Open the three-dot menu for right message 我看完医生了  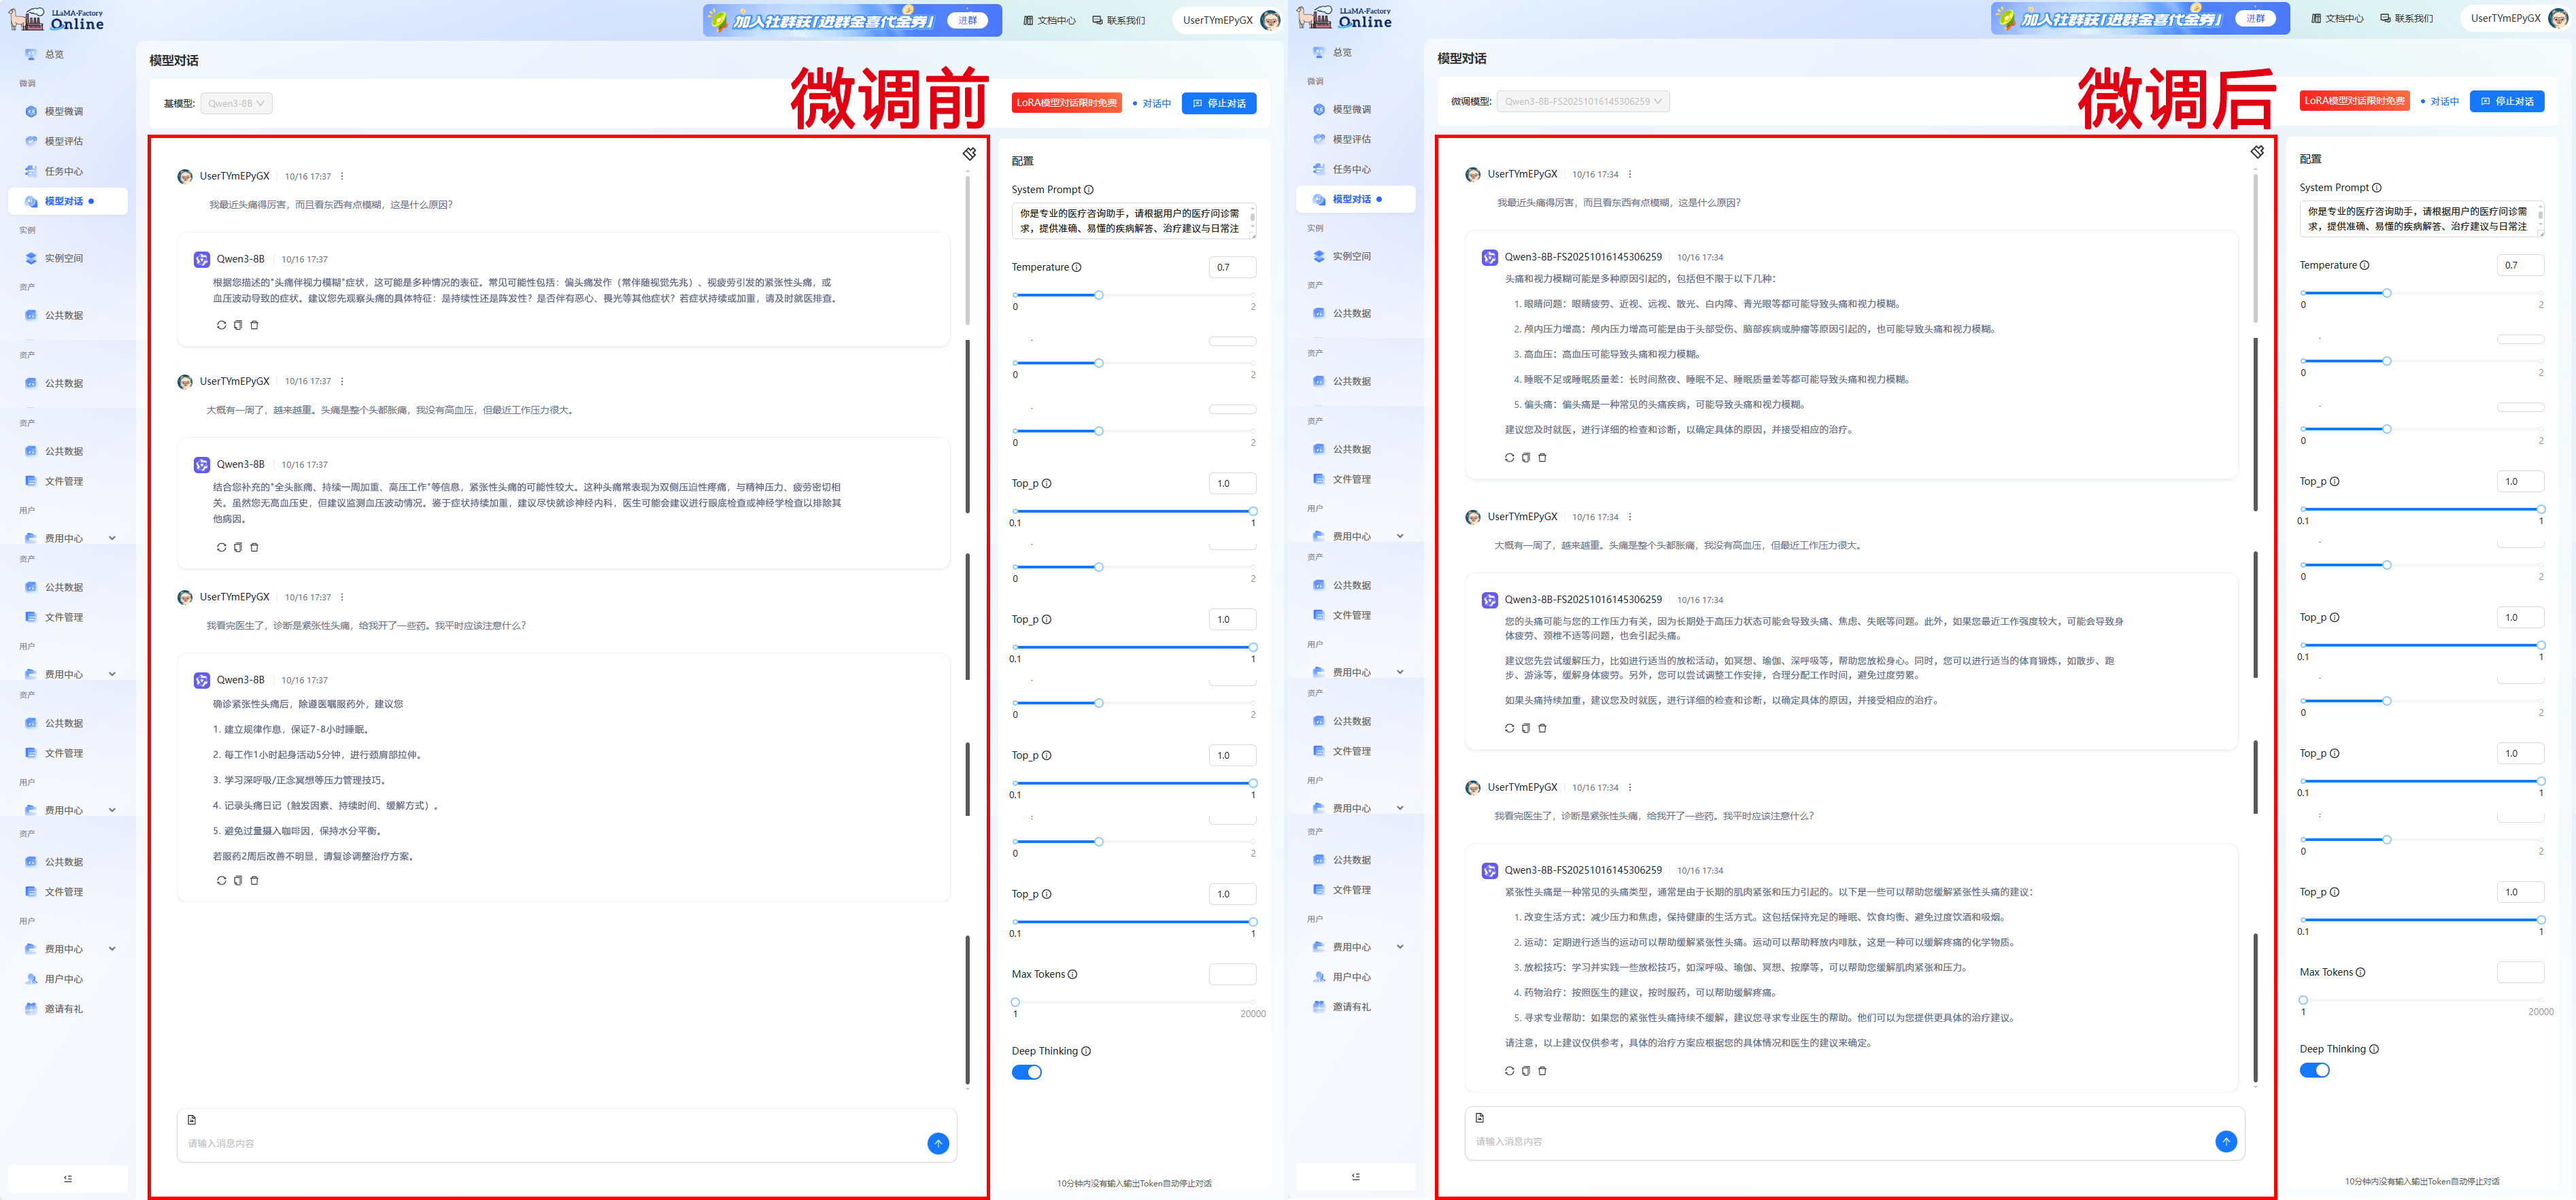[x=1630, y=787]
